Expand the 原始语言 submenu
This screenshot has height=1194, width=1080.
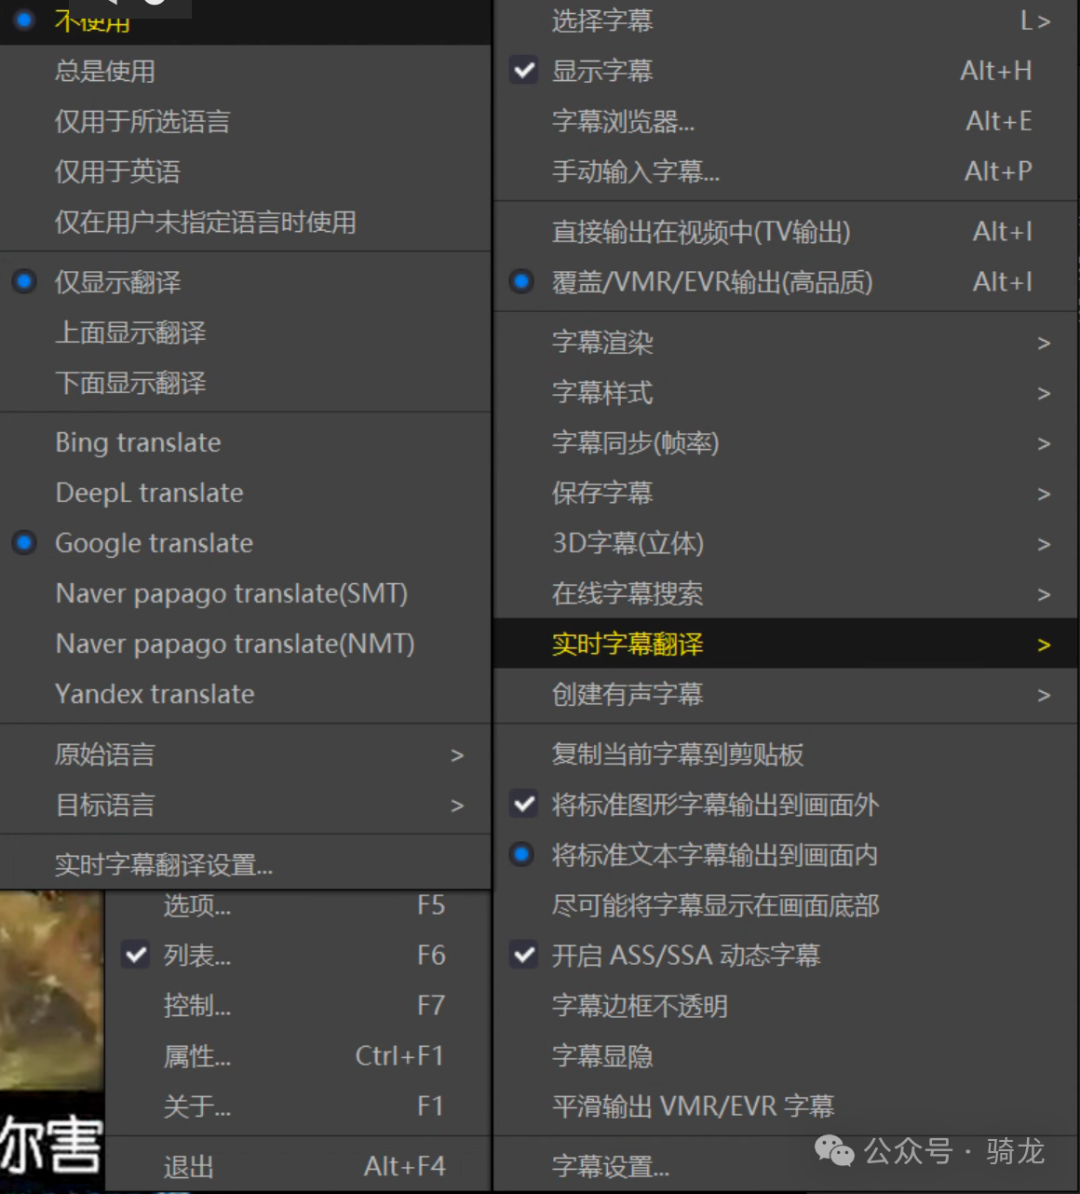point(104,755)
